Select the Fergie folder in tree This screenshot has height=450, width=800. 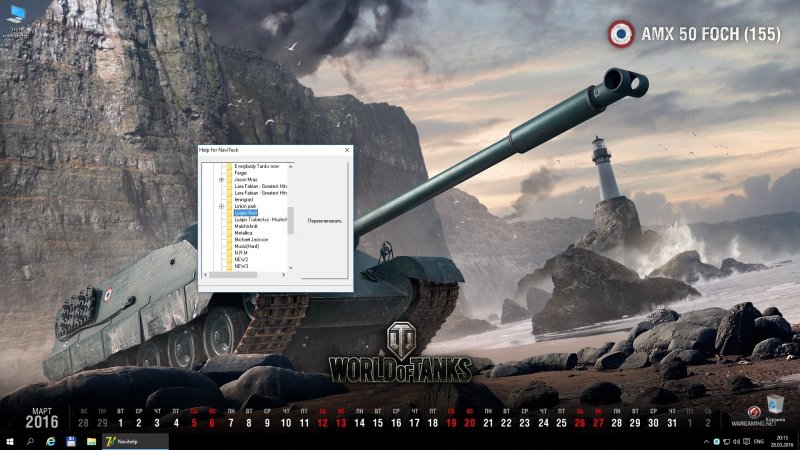tap(240, 173)
